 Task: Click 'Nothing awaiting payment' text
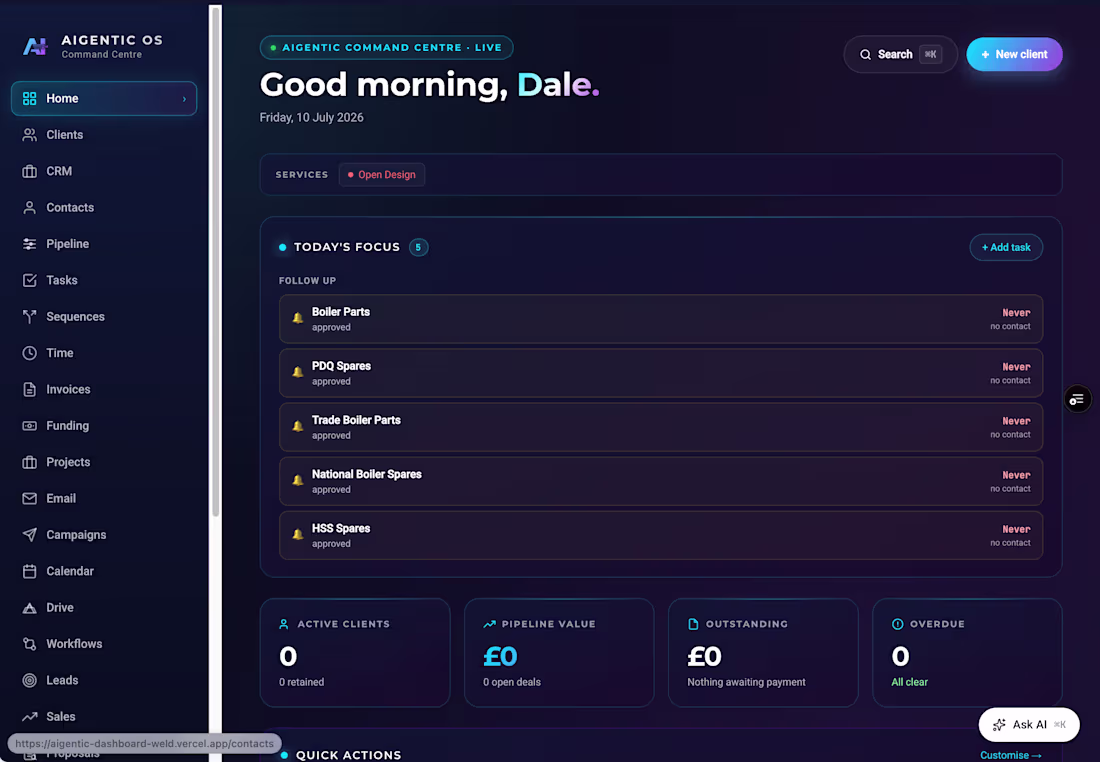(746, 682)
